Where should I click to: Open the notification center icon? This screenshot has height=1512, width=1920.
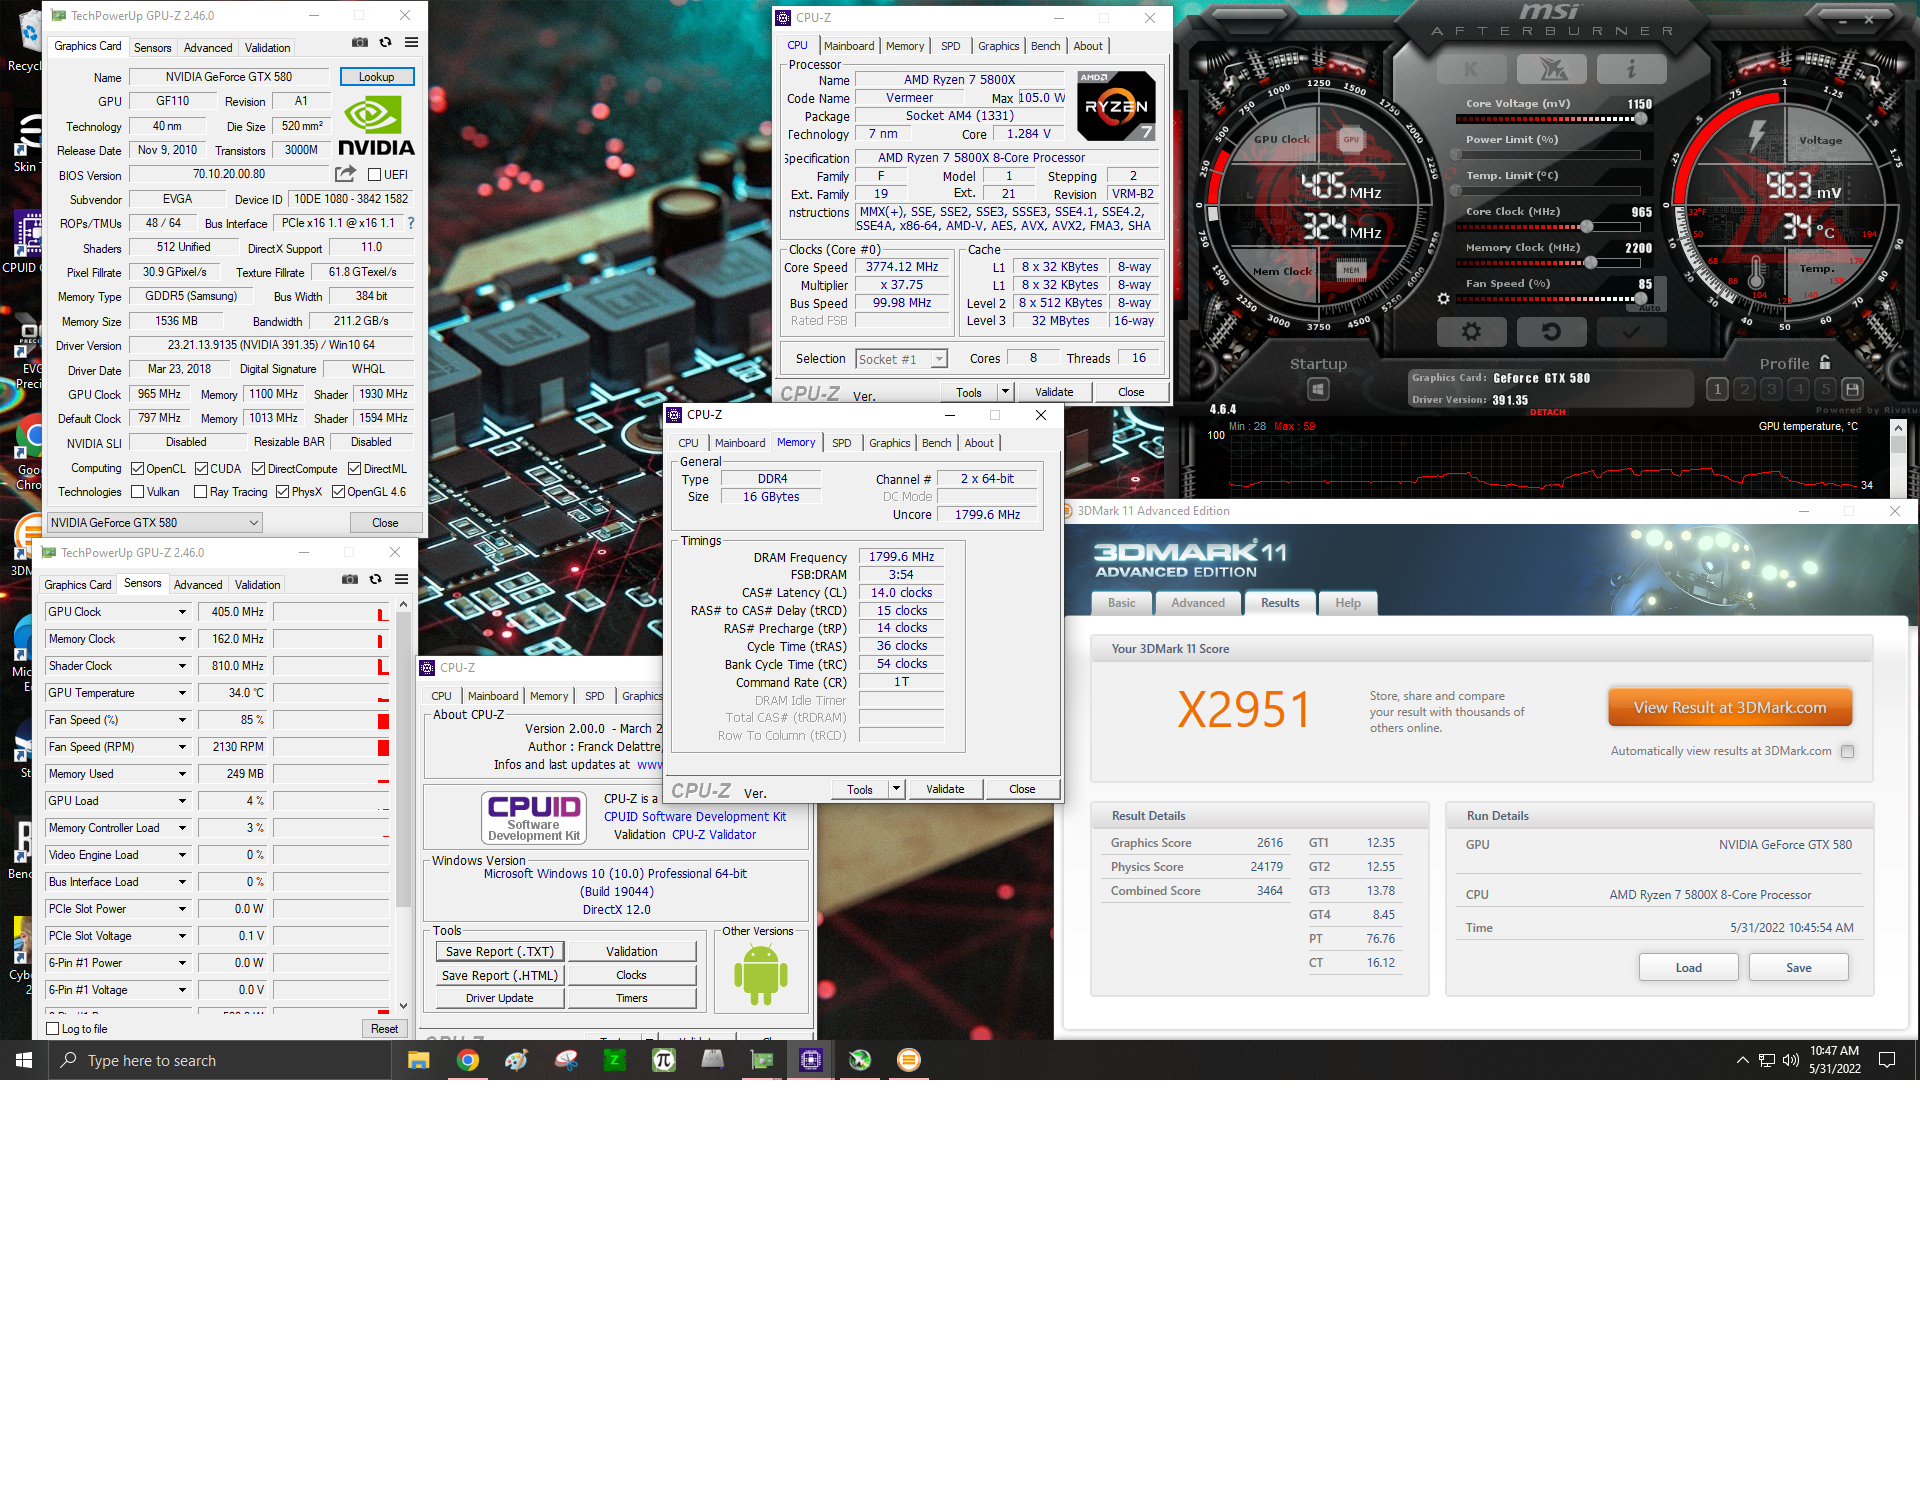tap(1887, 1060)
